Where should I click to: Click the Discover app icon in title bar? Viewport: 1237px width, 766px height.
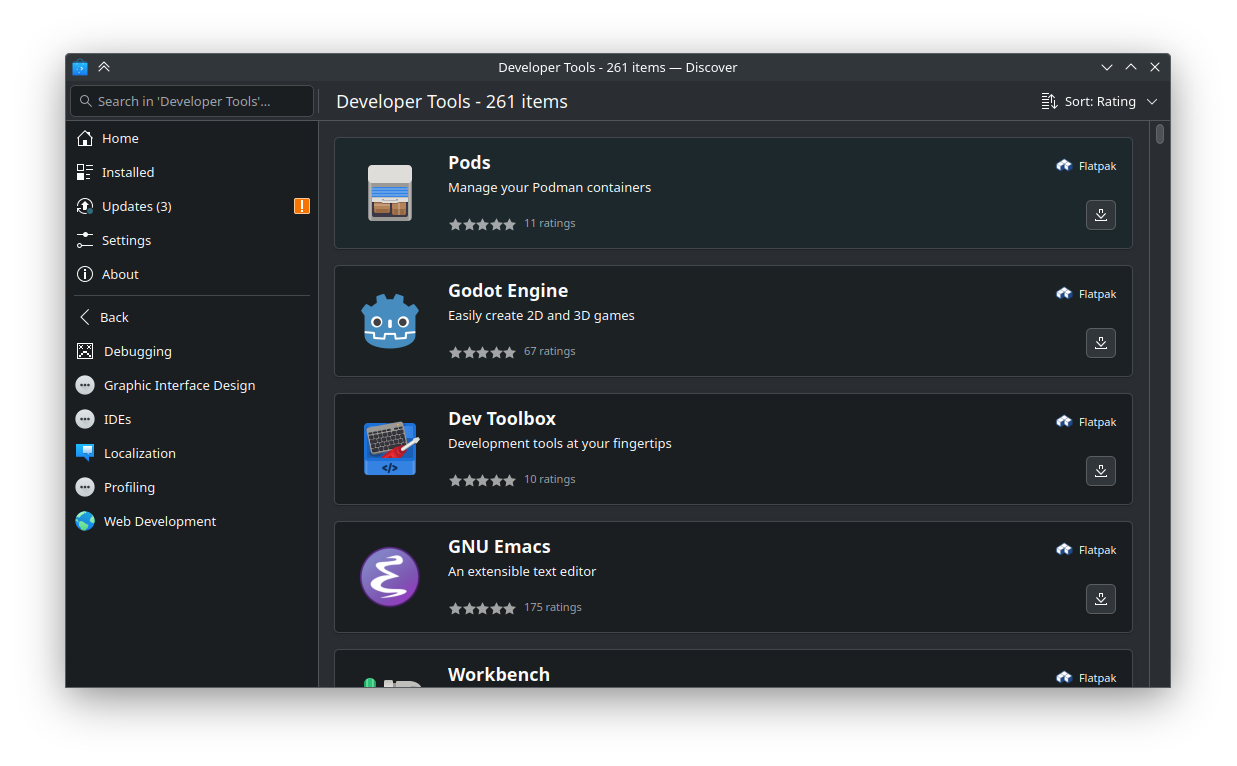(x=80, y=67)
